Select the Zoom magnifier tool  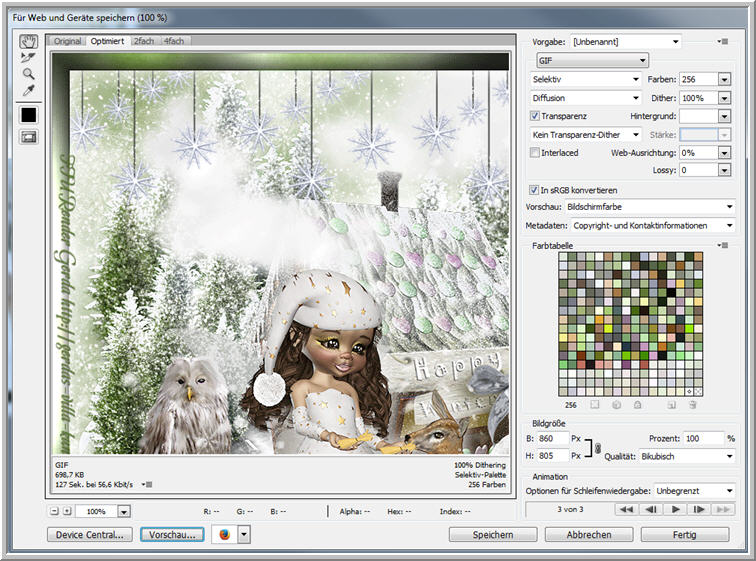coord(28,74)
